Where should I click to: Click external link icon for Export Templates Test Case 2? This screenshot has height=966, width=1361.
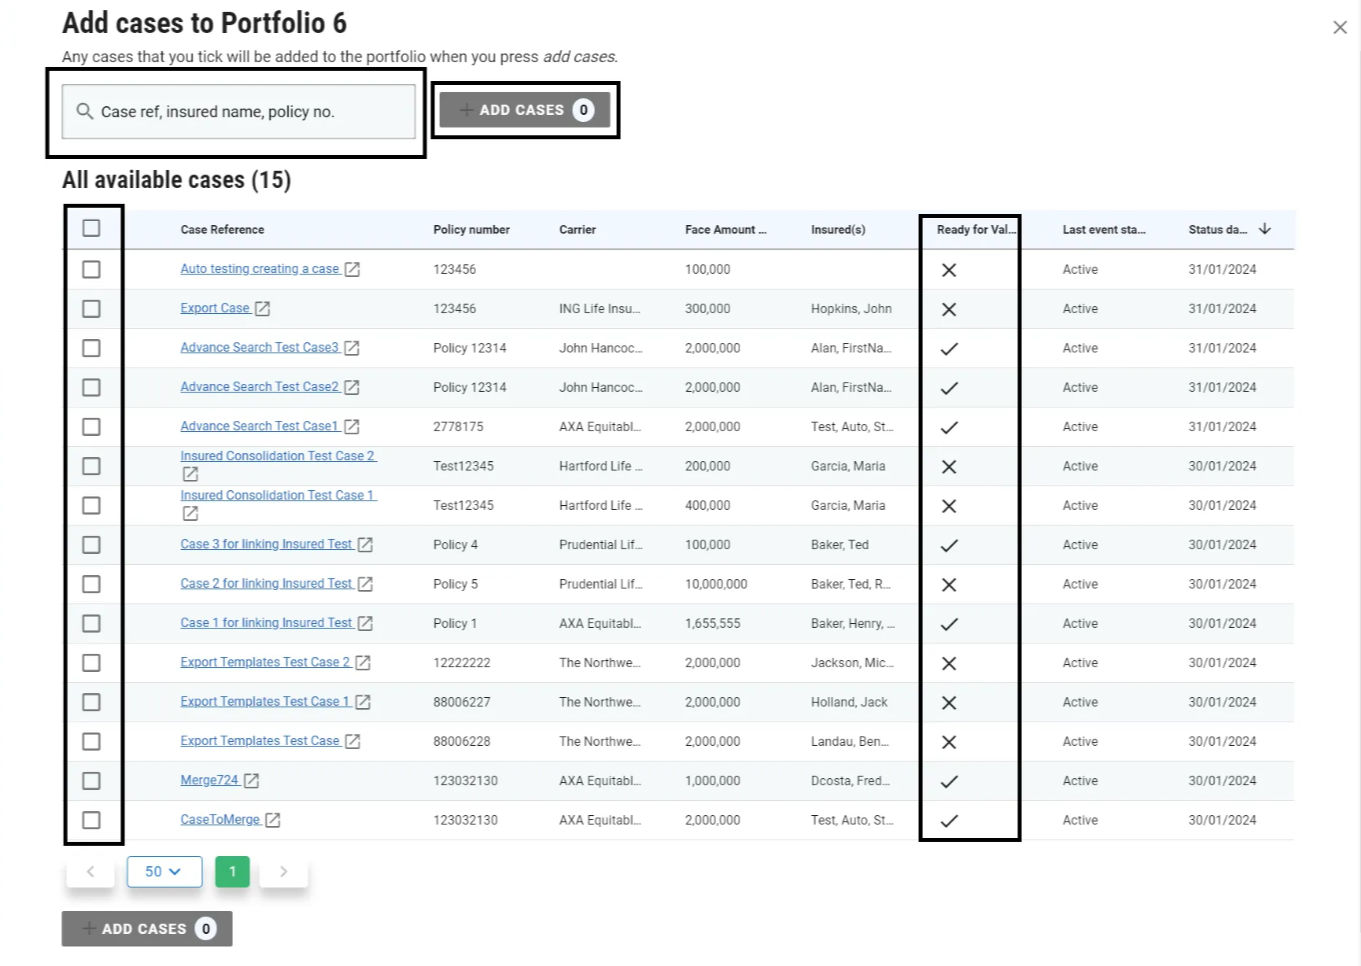363,663
